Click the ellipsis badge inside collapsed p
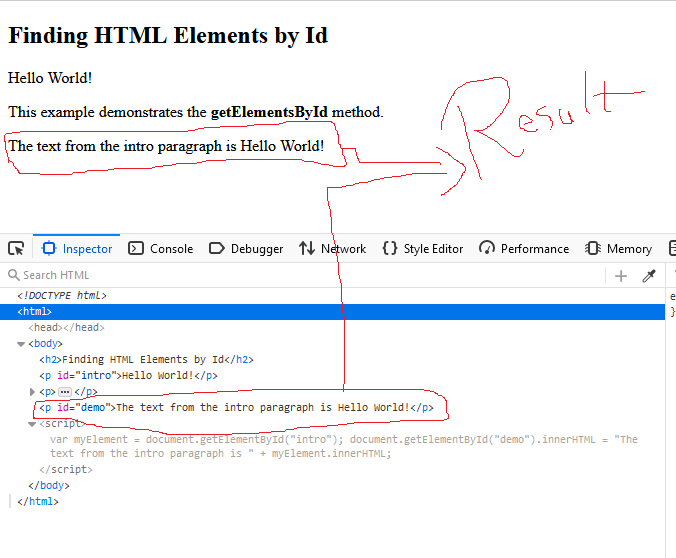Viewport: 676px width, 558px height. point(65,392)
